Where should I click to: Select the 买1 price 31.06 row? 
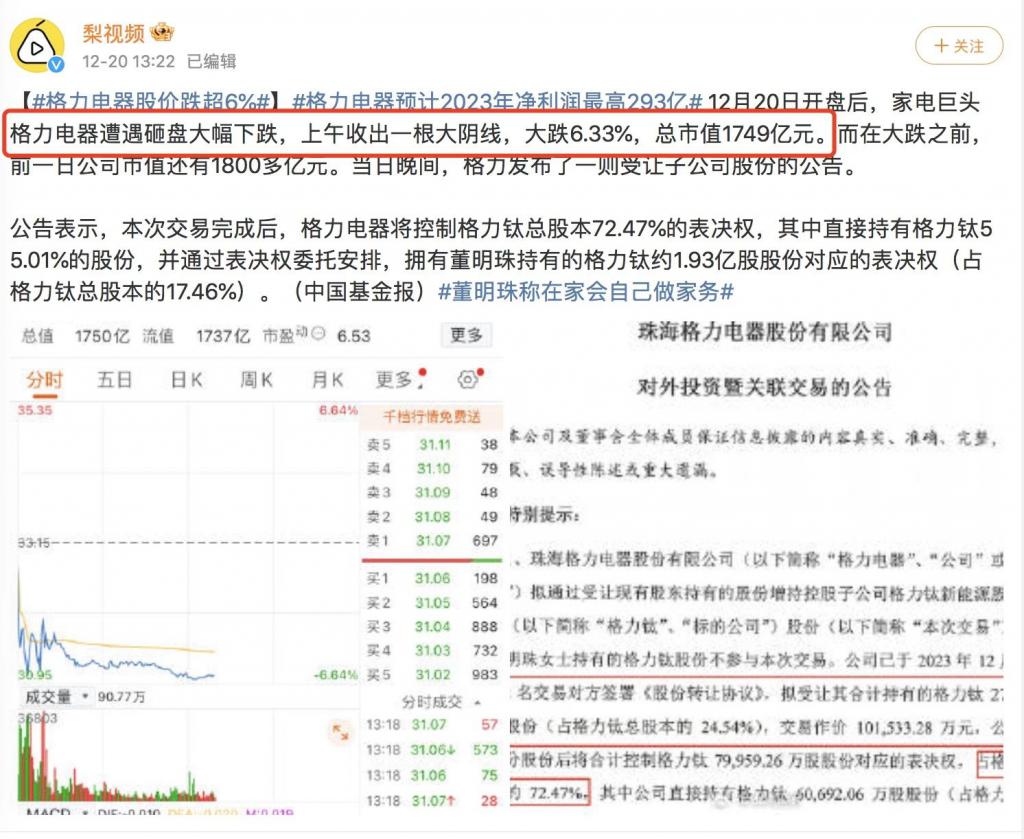(432, 578)
